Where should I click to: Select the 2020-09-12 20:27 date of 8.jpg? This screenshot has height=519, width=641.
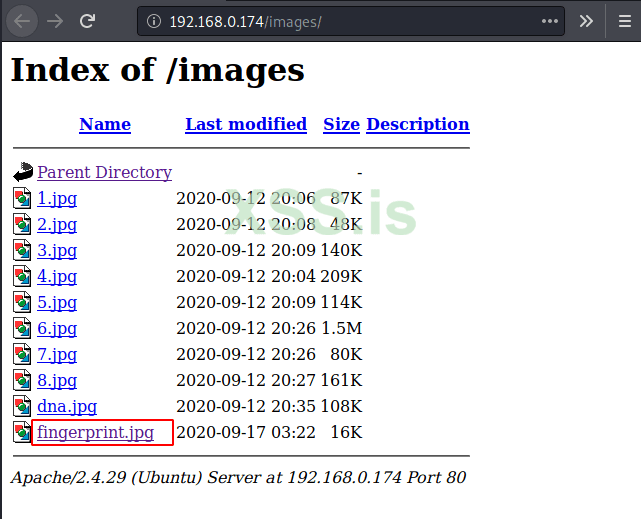(246, 380)
